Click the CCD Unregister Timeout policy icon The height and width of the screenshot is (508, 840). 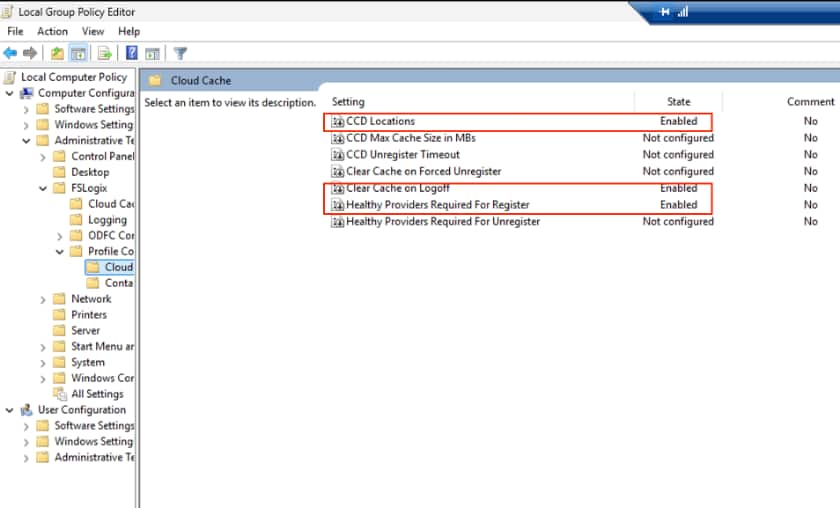[338, 155]
